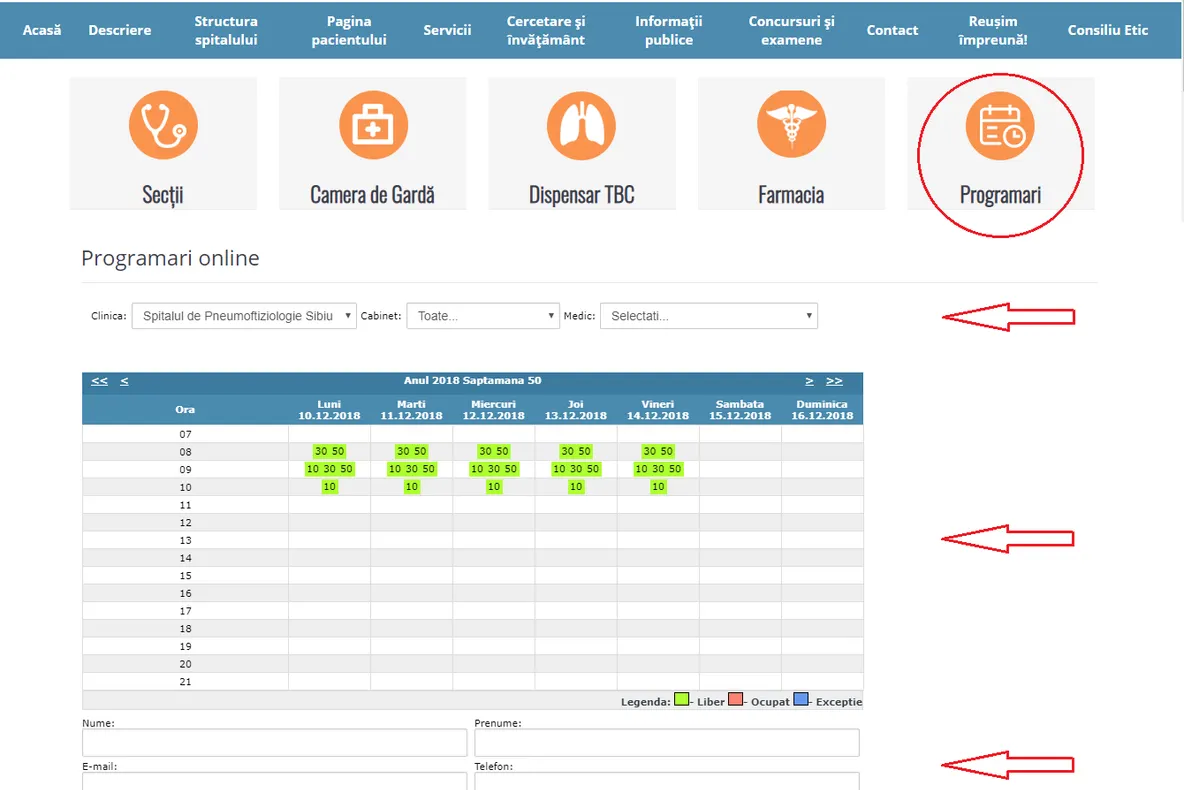1184x790 pixels.
Task: Click the green Liber legend swatch
Action: tap(681, 699)
